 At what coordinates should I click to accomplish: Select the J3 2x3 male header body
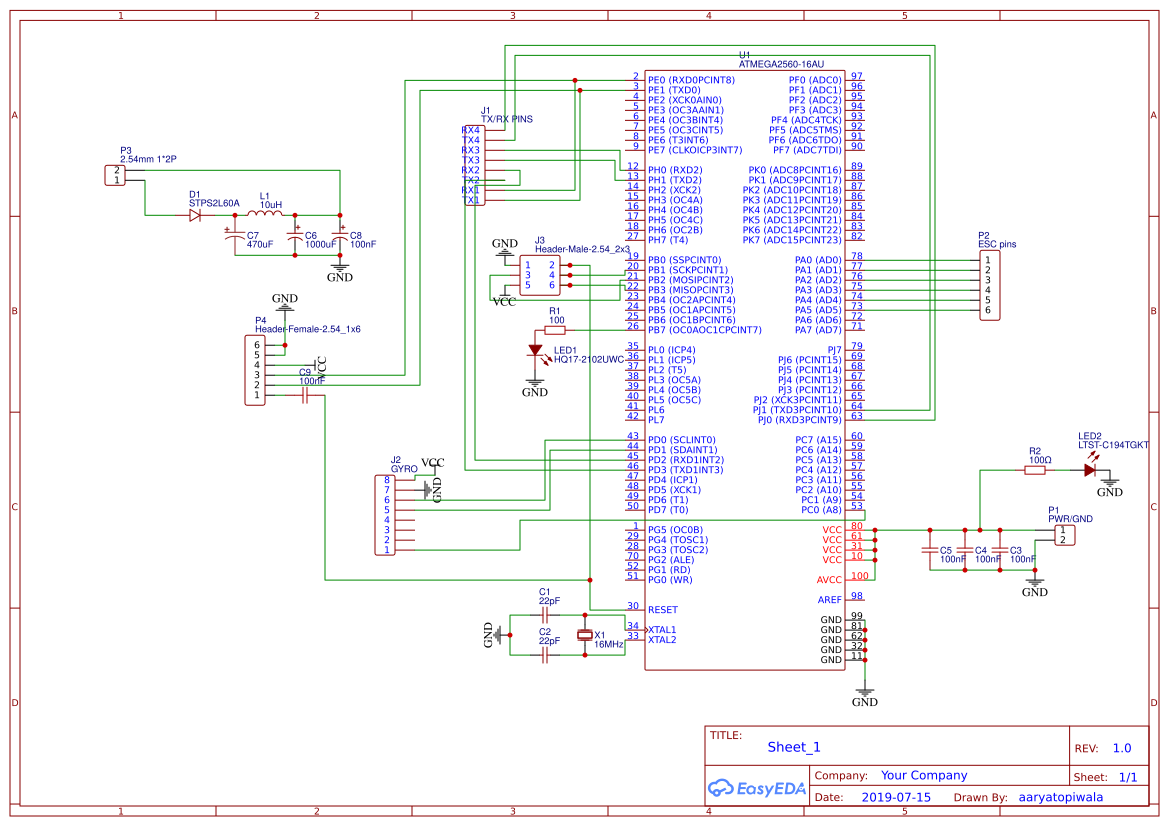[x=540, y=275]
